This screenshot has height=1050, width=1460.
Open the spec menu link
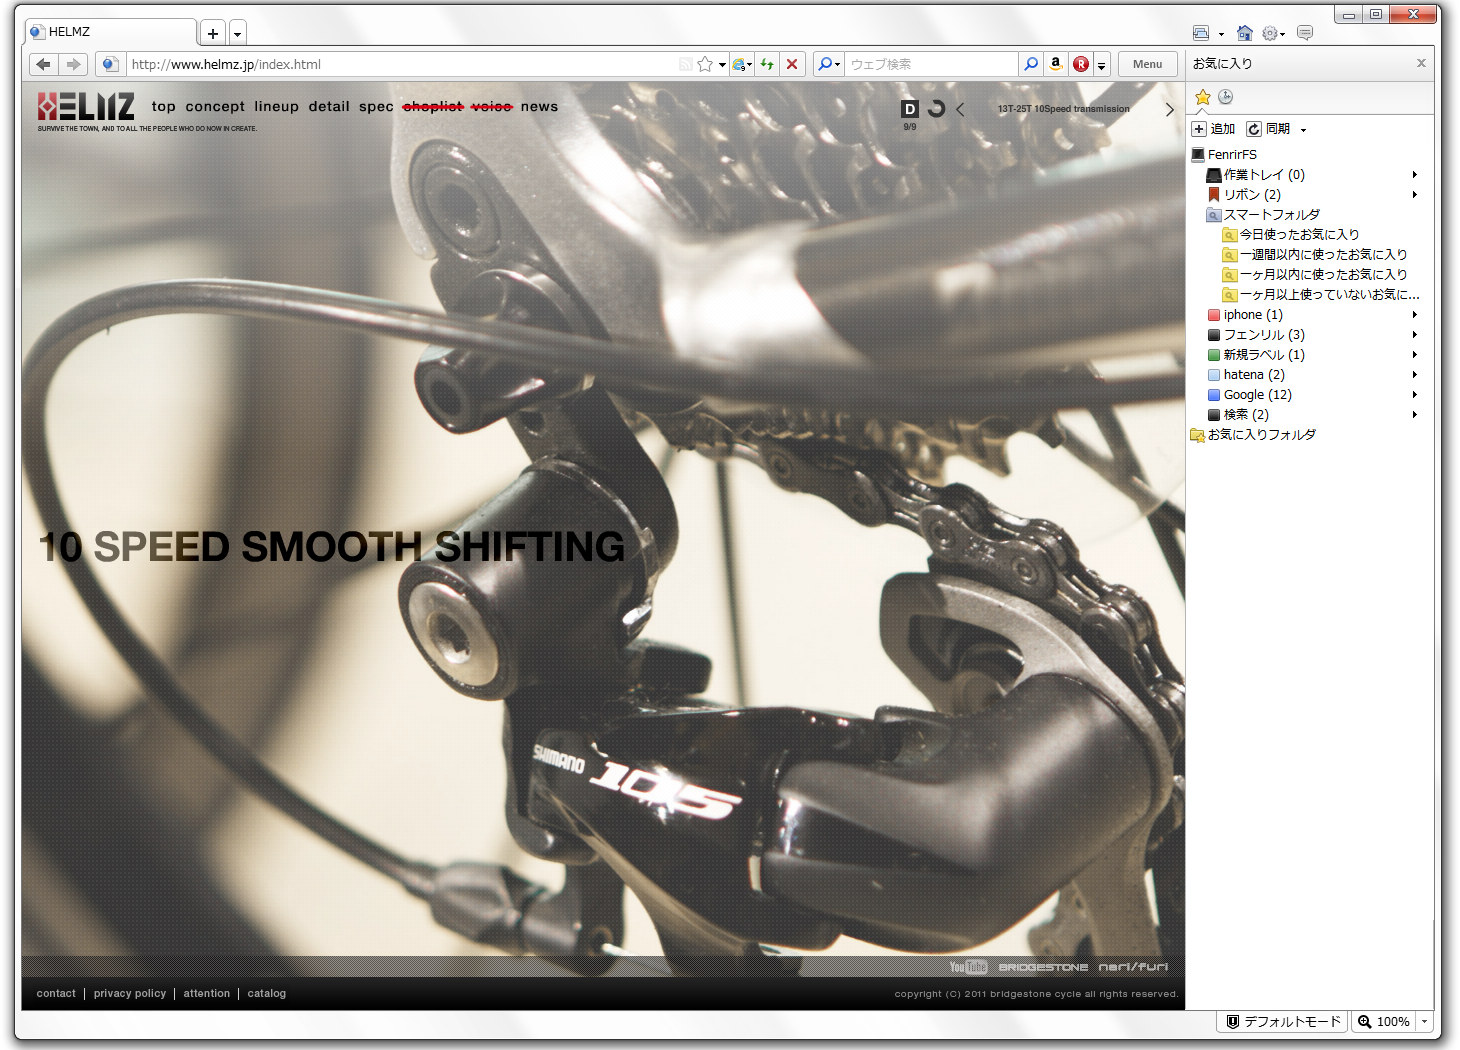click(376, 107)
